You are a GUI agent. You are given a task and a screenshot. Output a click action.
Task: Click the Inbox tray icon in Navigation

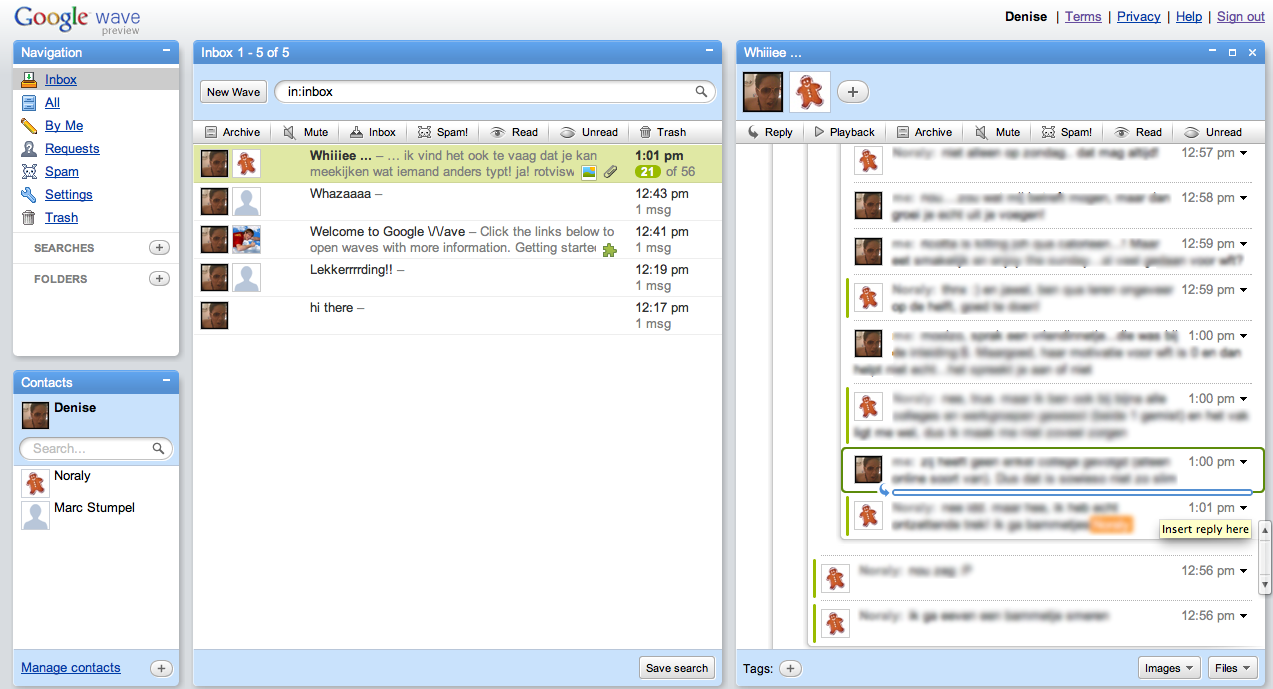click(x=29, y=79)
